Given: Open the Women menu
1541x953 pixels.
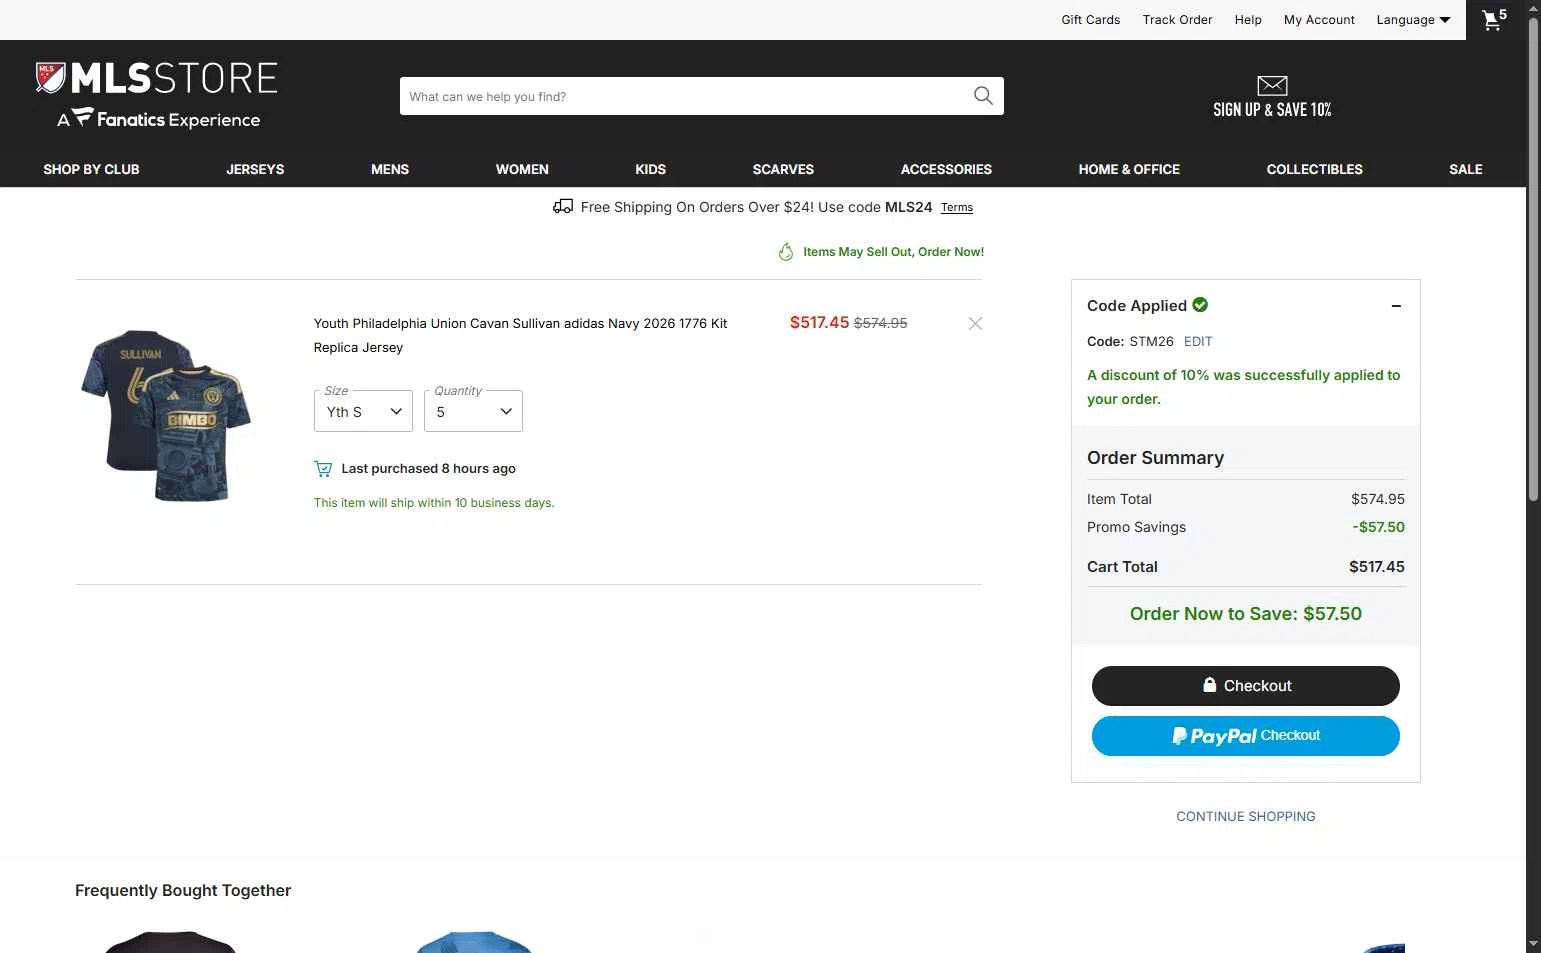Looking at the screenshot, I should (522, 169).
